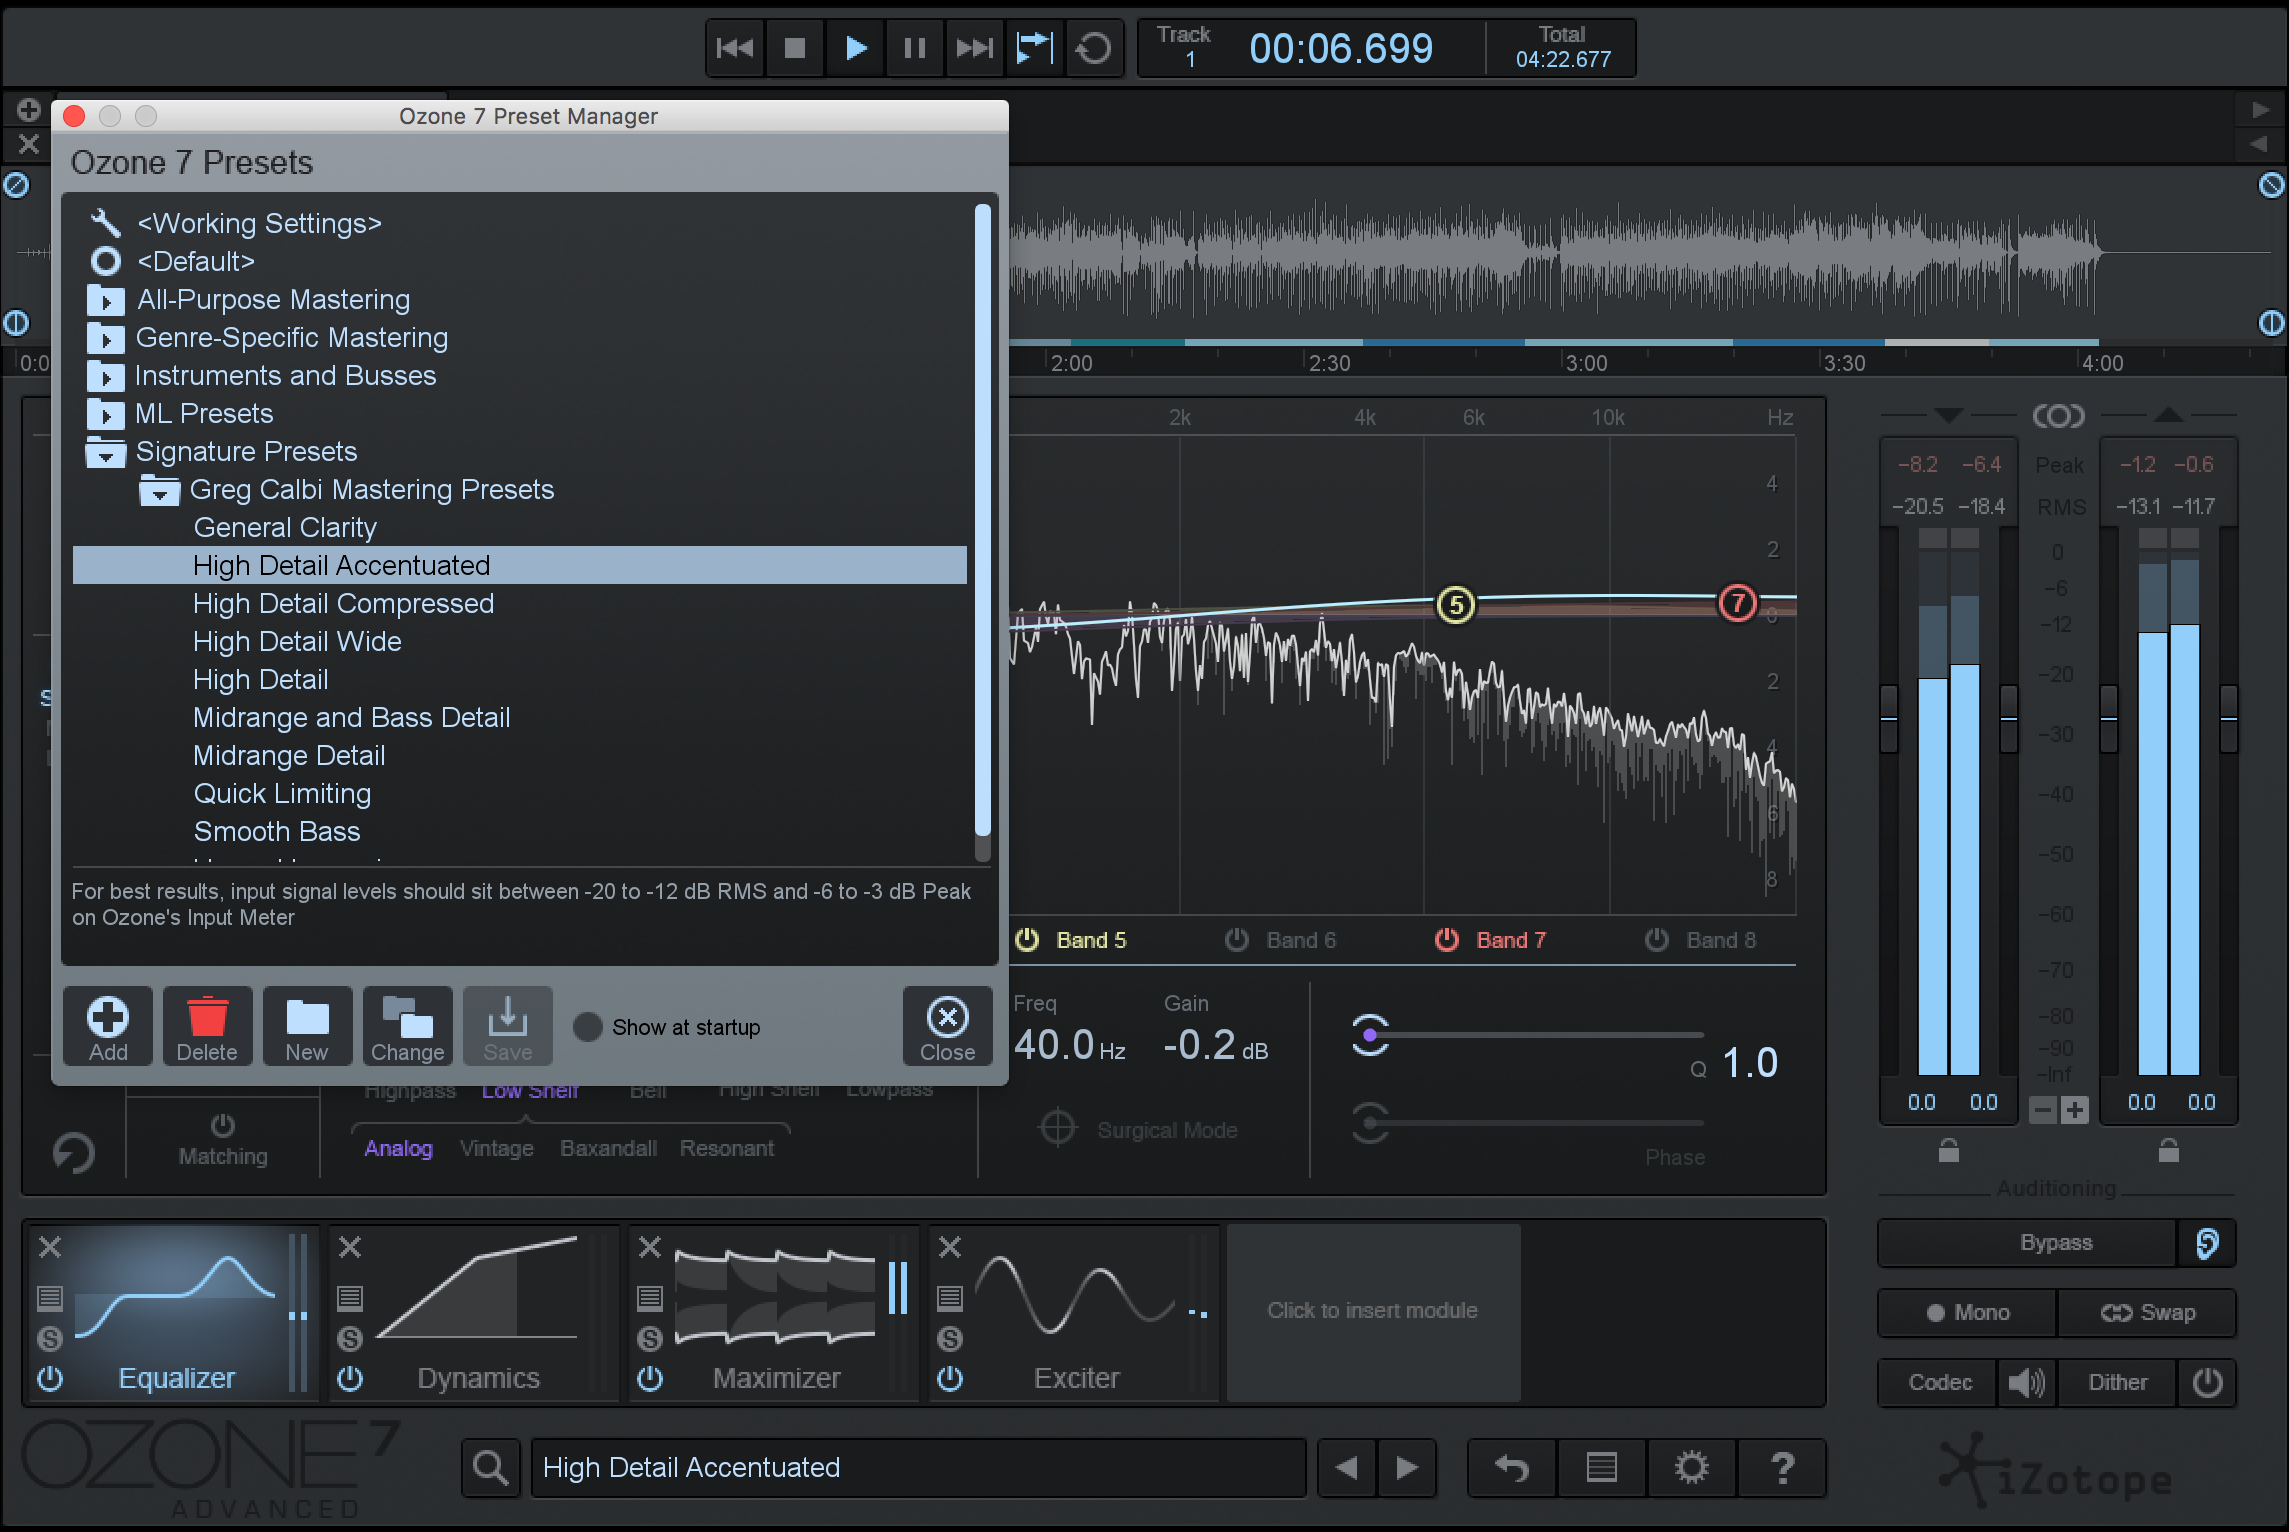
Task: Enable Band 6 power
Action: (1237, 940)
